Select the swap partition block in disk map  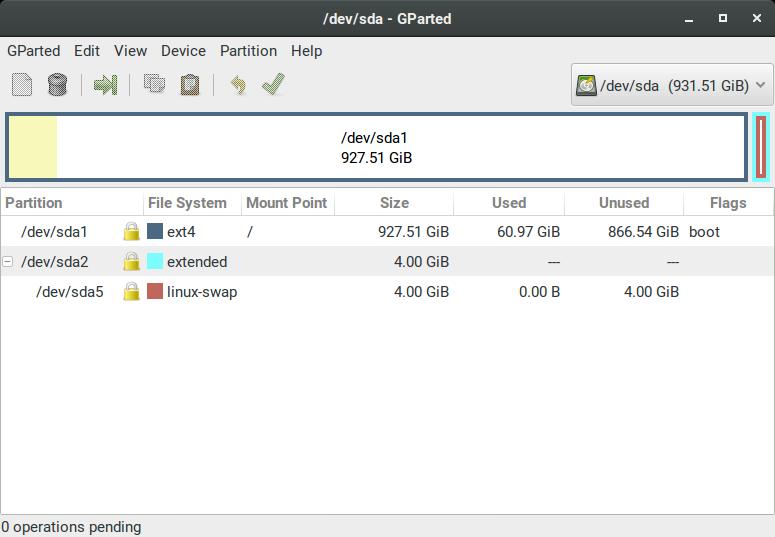[x=761, y=147]
